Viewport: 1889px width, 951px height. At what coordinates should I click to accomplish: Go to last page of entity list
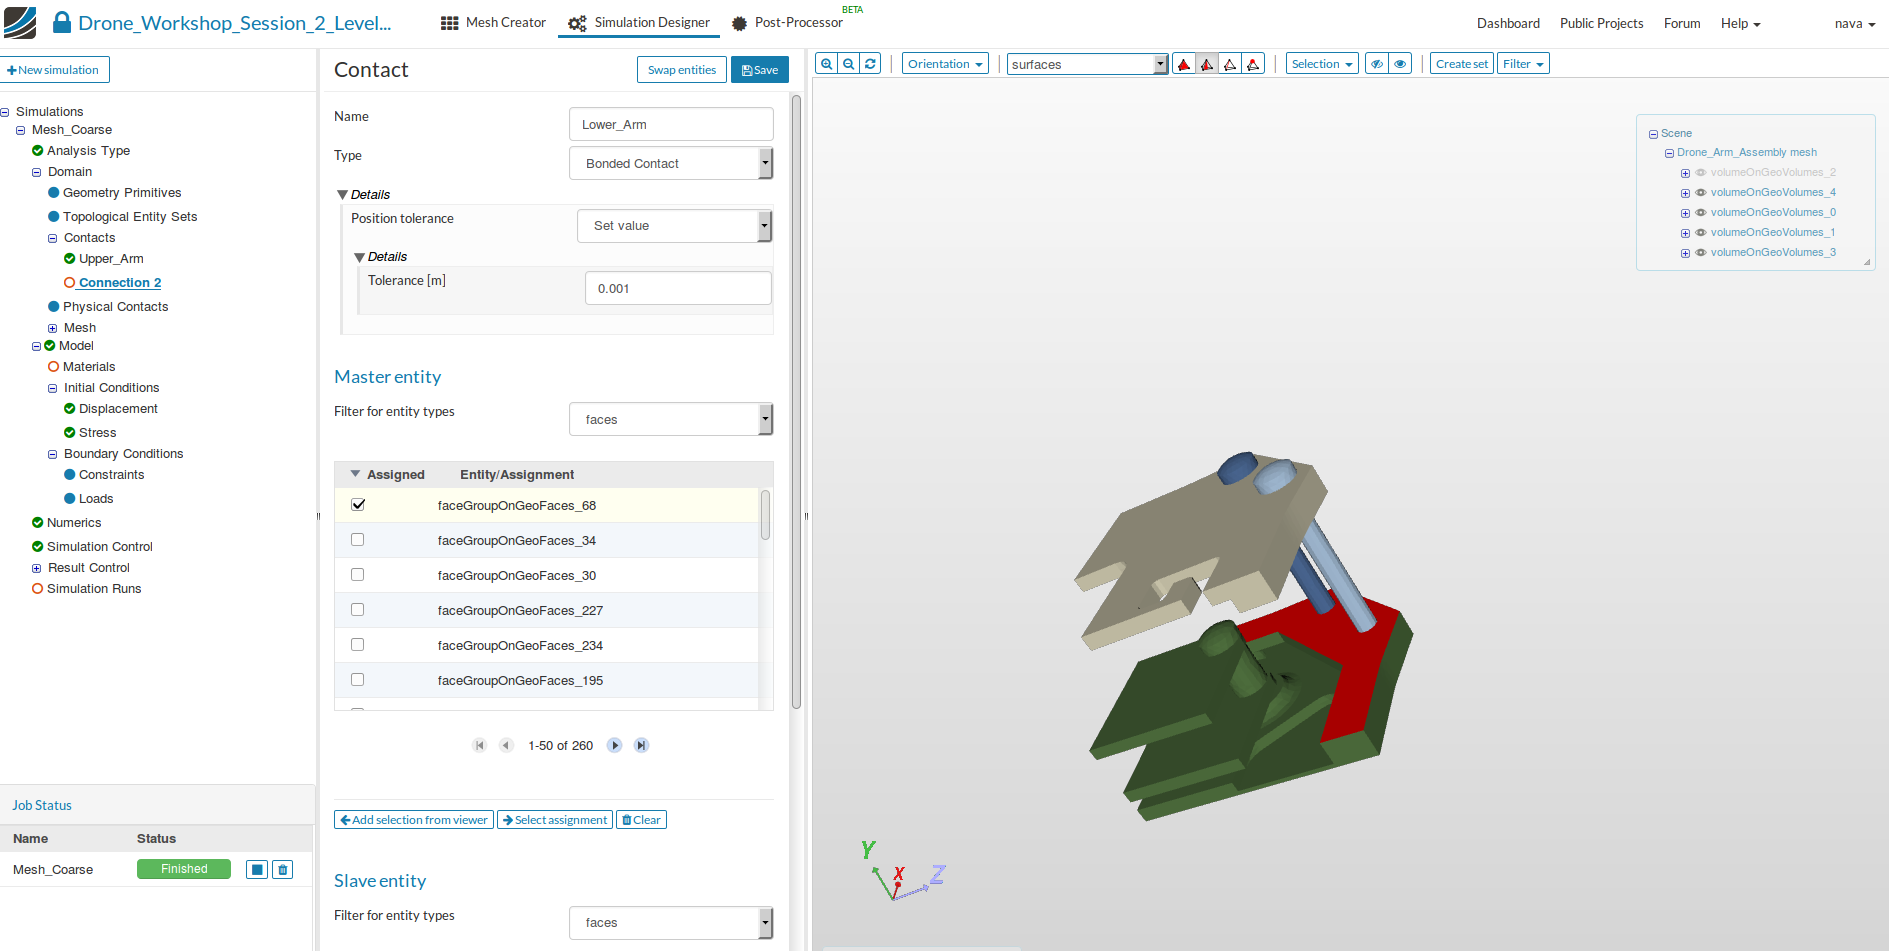point(642,745)
